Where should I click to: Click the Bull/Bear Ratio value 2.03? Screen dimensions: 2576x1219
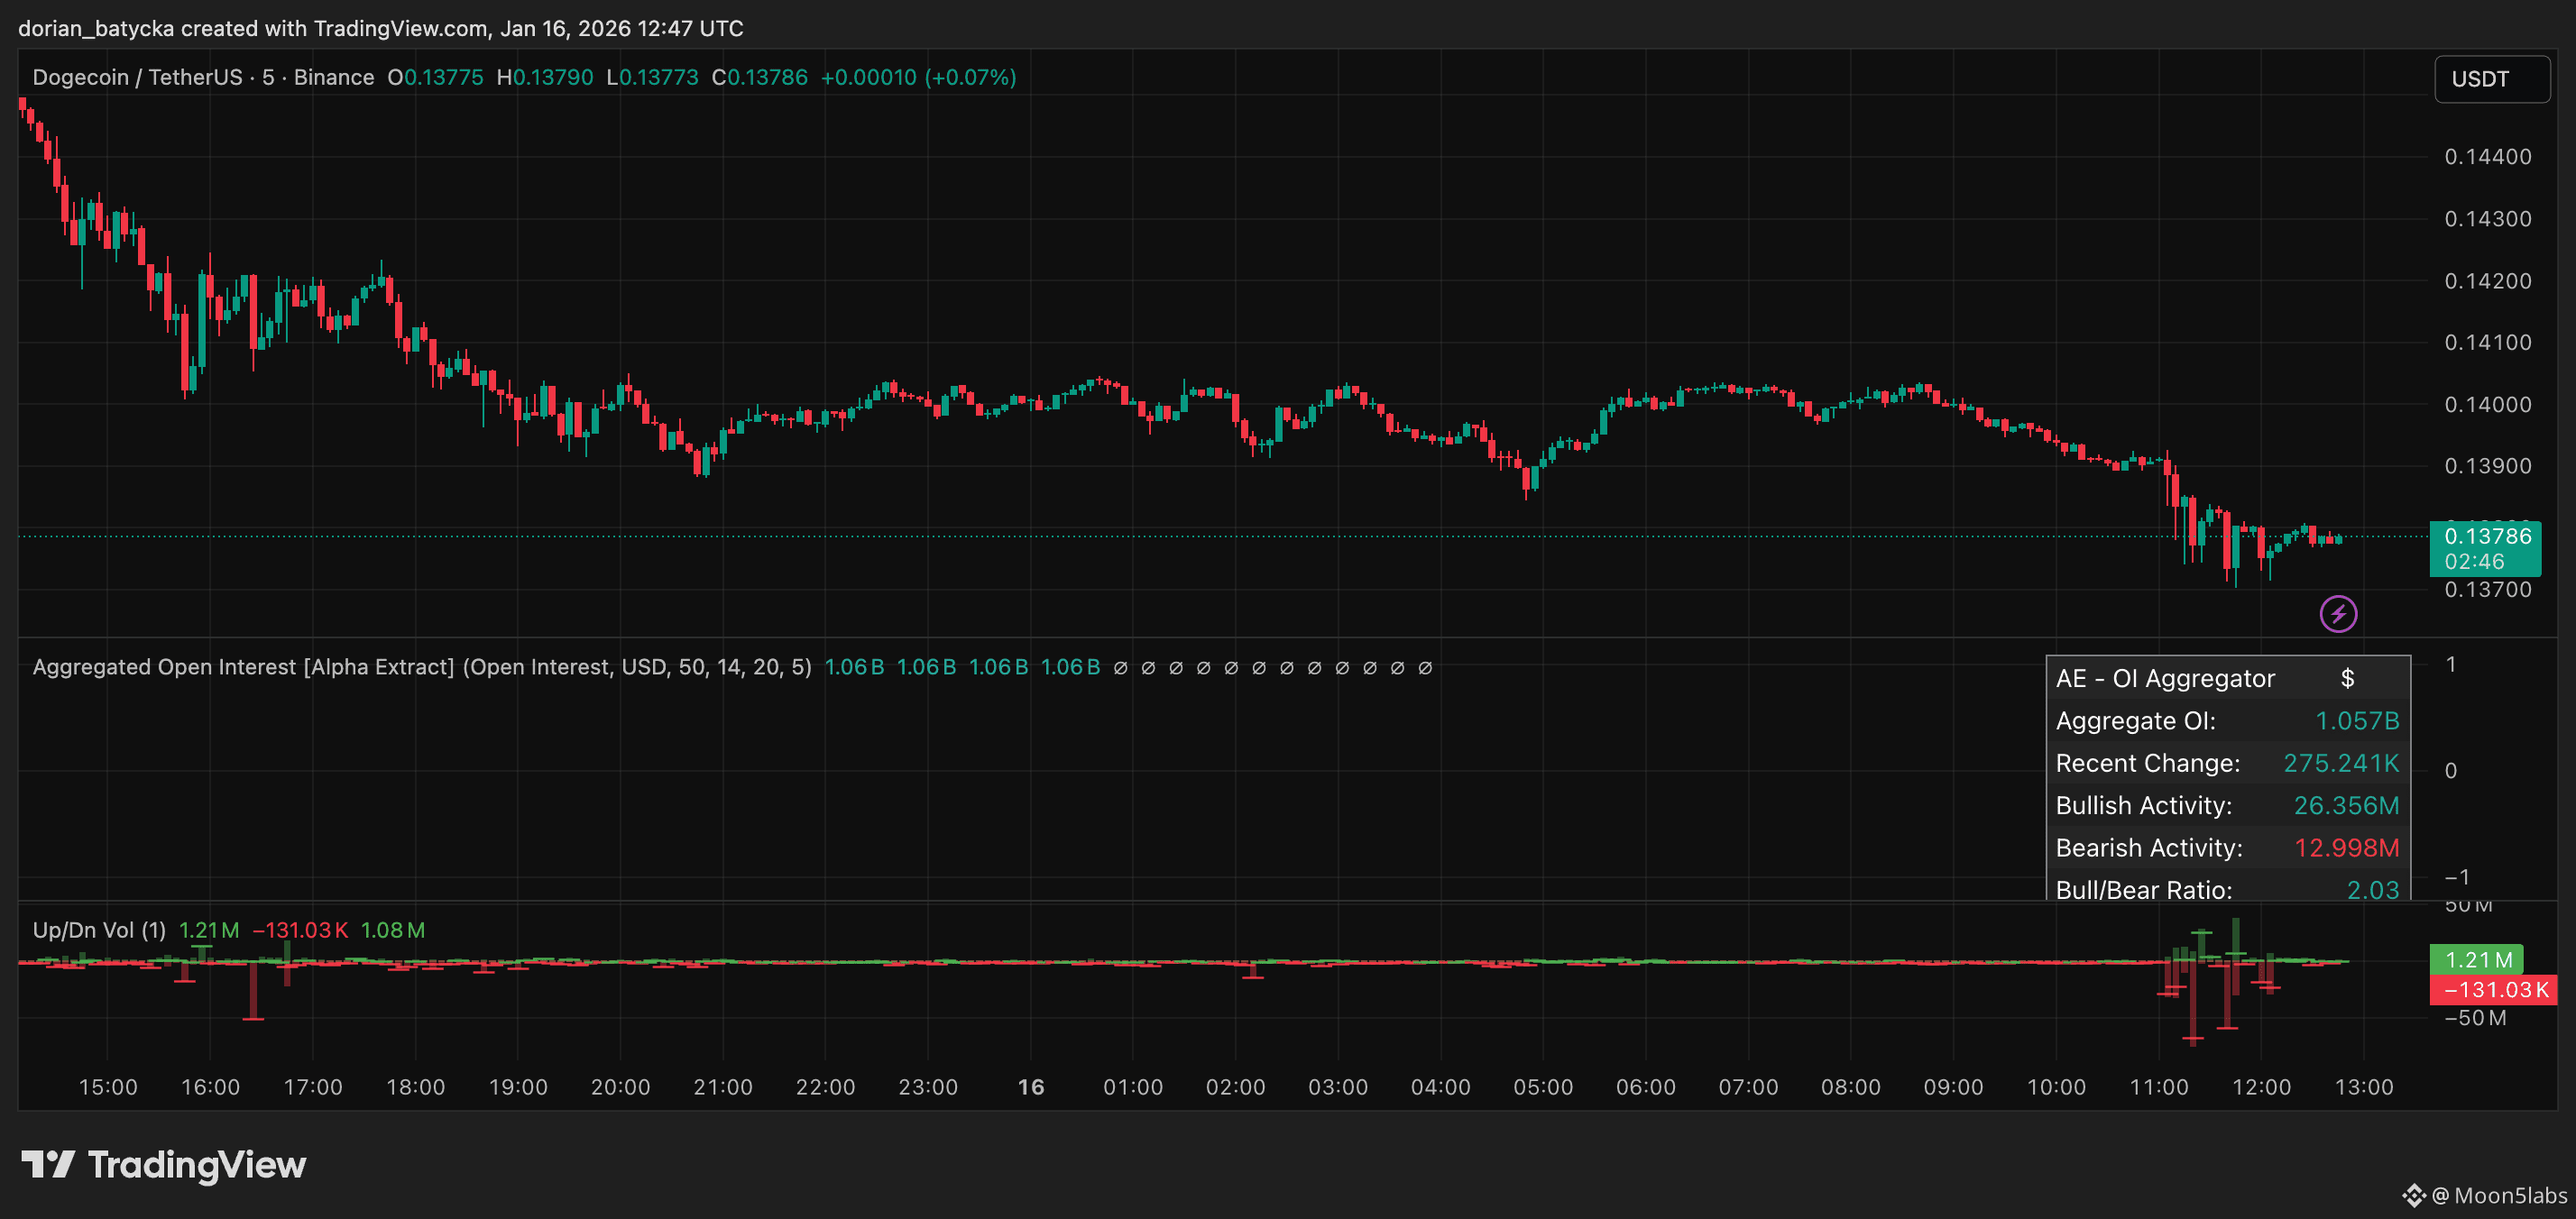pos(2372,889)
